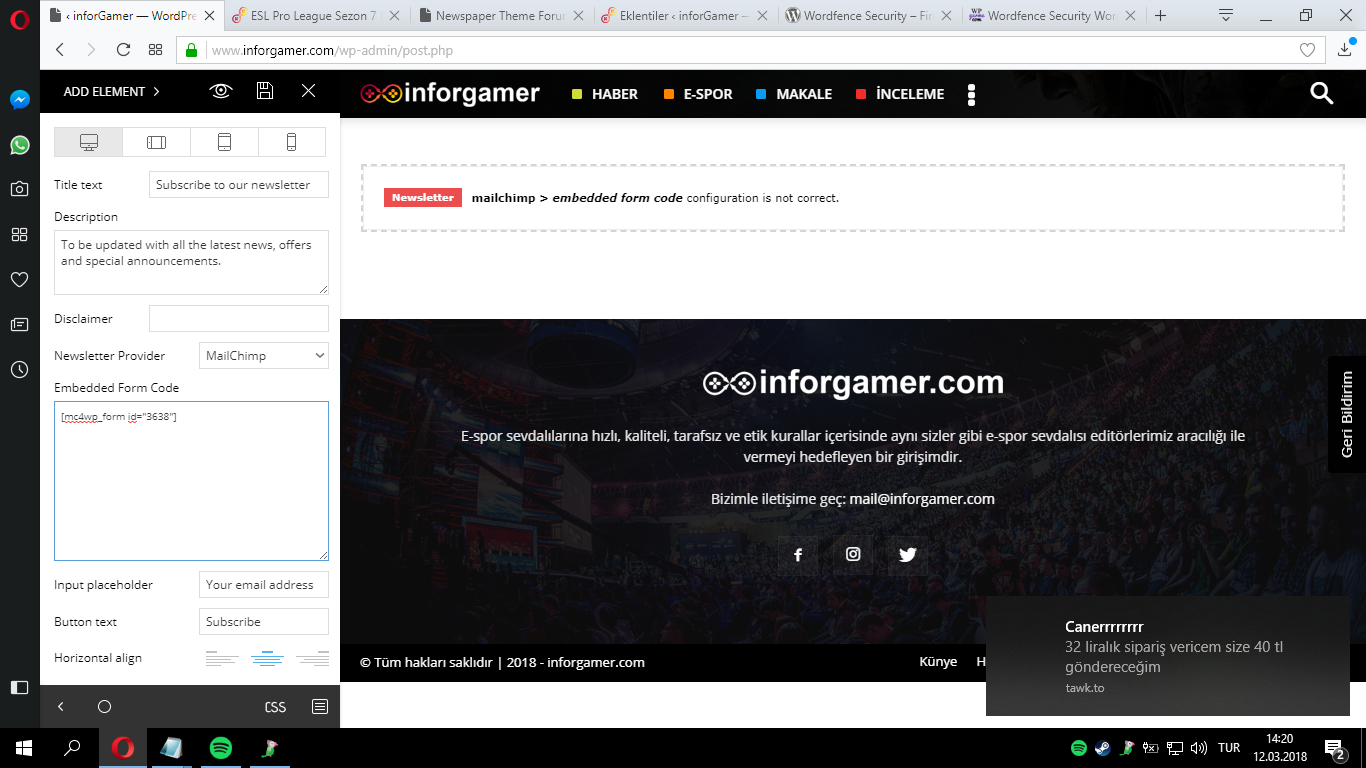Click the Title text input field
Viewport: 1366px width, 768px height.
click(239, 184)
